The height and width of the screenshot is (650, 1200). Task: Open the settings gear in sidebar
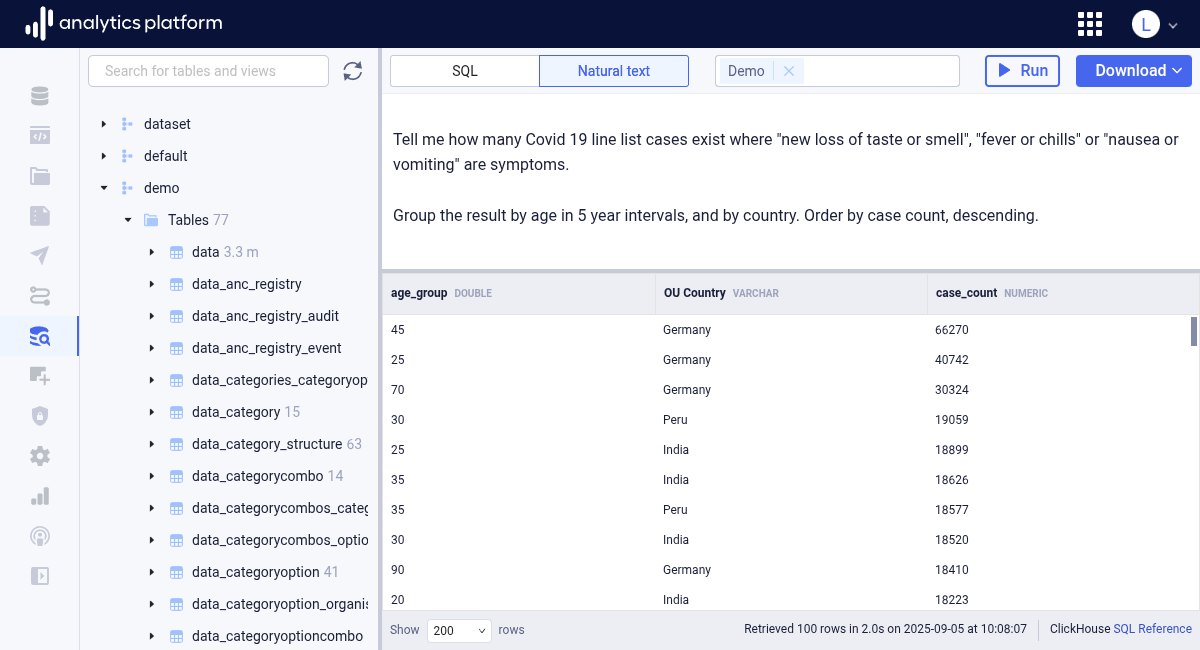(x=39, y=456)
